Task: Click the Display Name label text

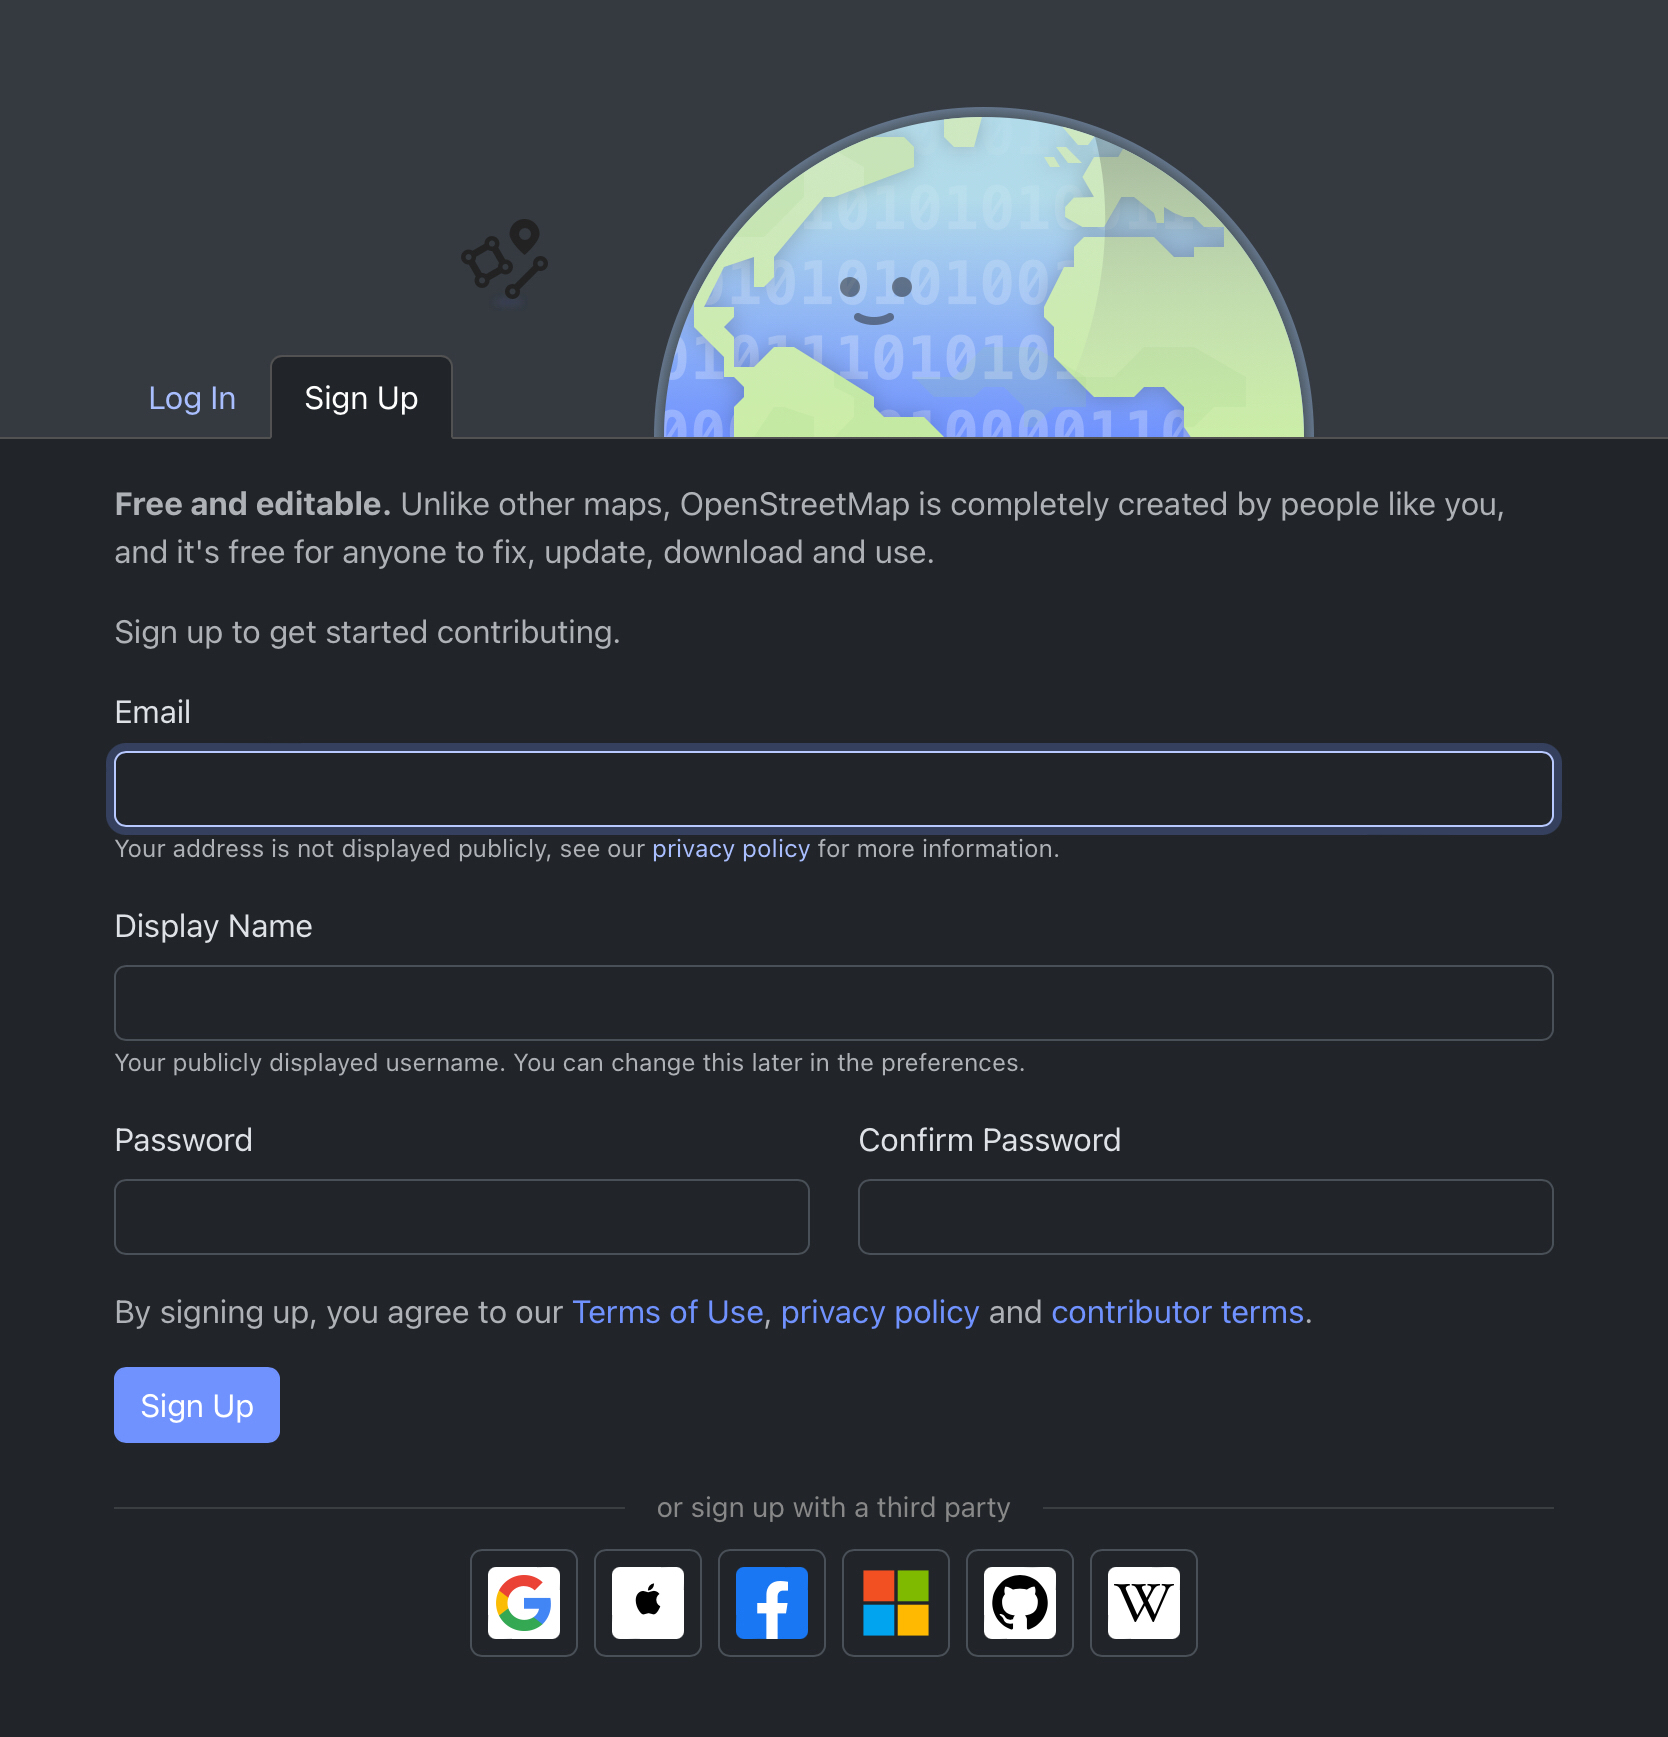Action: coord(213,926)
